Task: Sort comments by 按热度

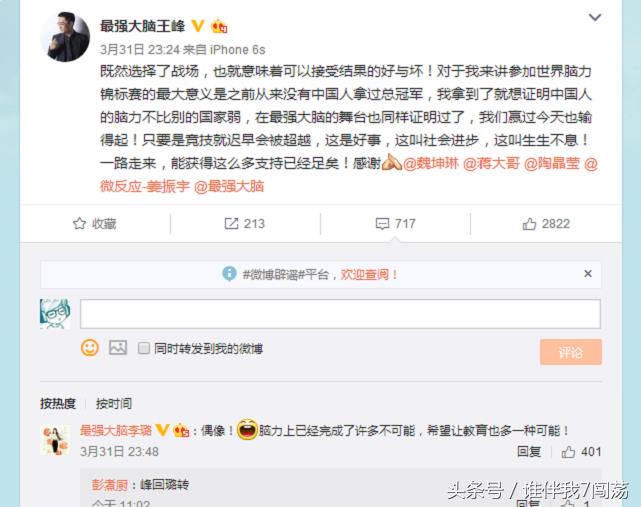Action: click(x=58, y=404)
